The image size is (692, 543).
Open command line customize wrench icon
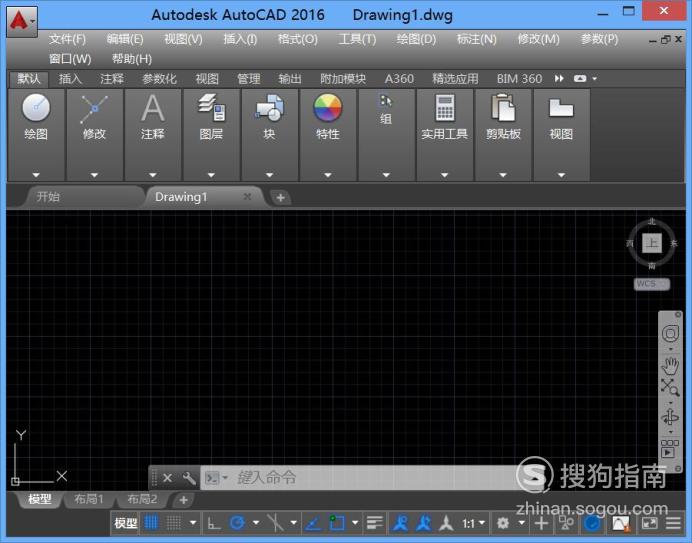point(189,478)
